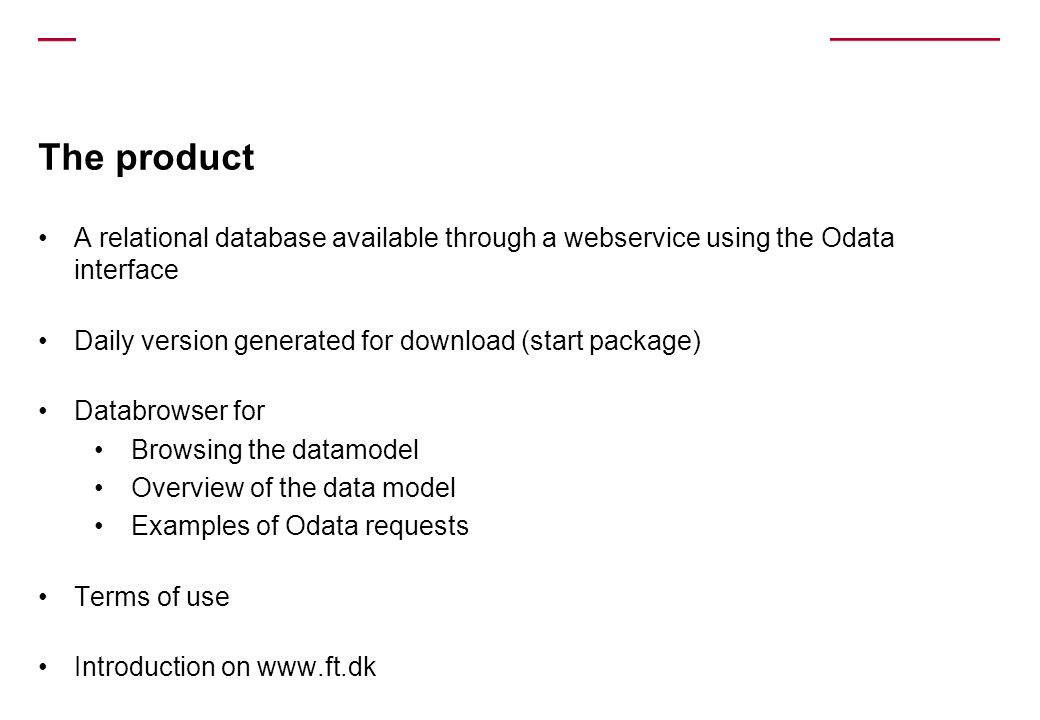The width and height of the screenshot is (1040, 720).
Task: Click "Overview of the data model" sub-bullet
Action: (x=293, y=488)
